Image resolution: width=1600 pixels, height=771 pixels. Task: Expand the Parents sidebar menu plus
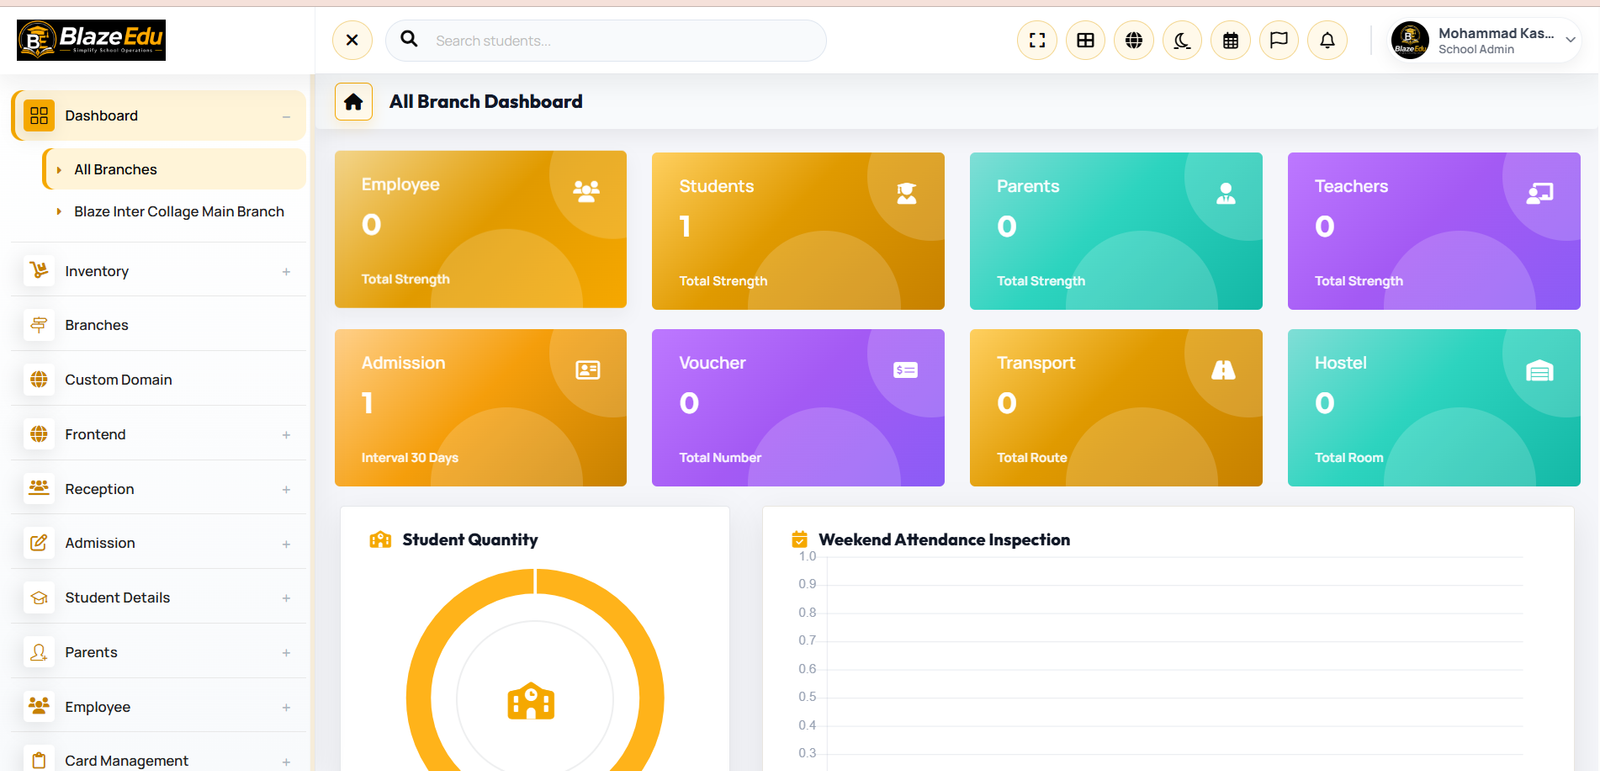pyautogui.click(x=286, y=653)
